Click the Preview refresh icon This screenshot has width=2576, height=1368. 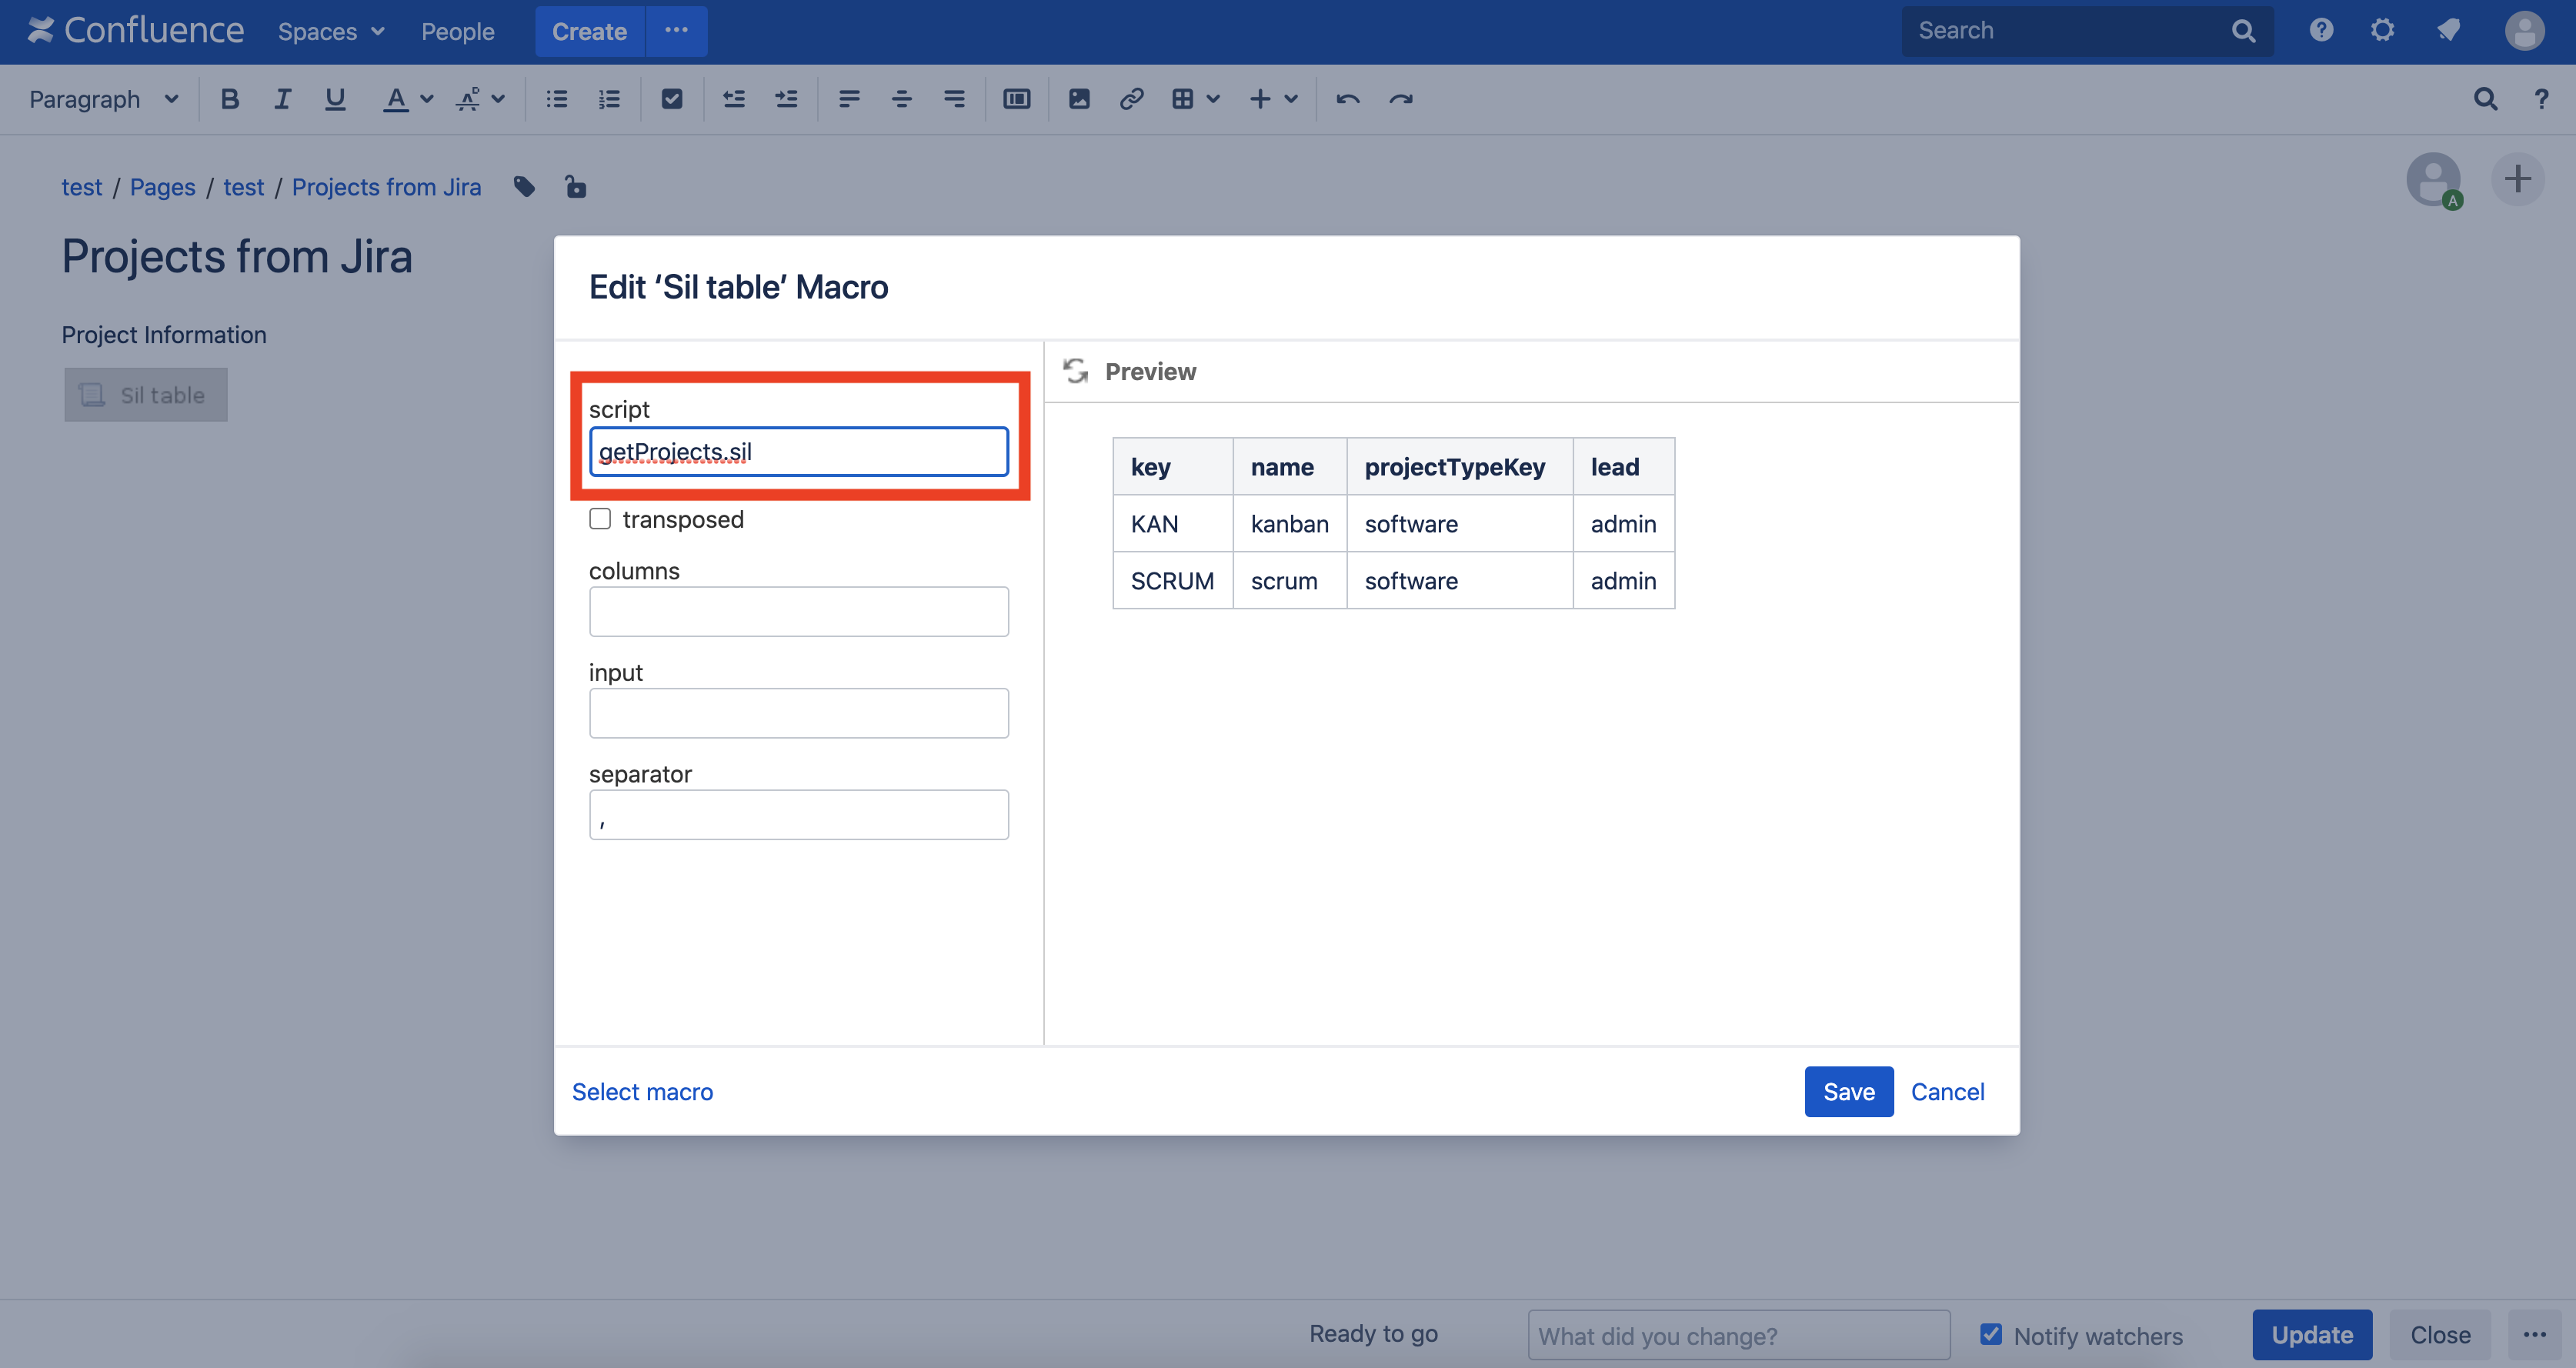(x=1075, y=371)
